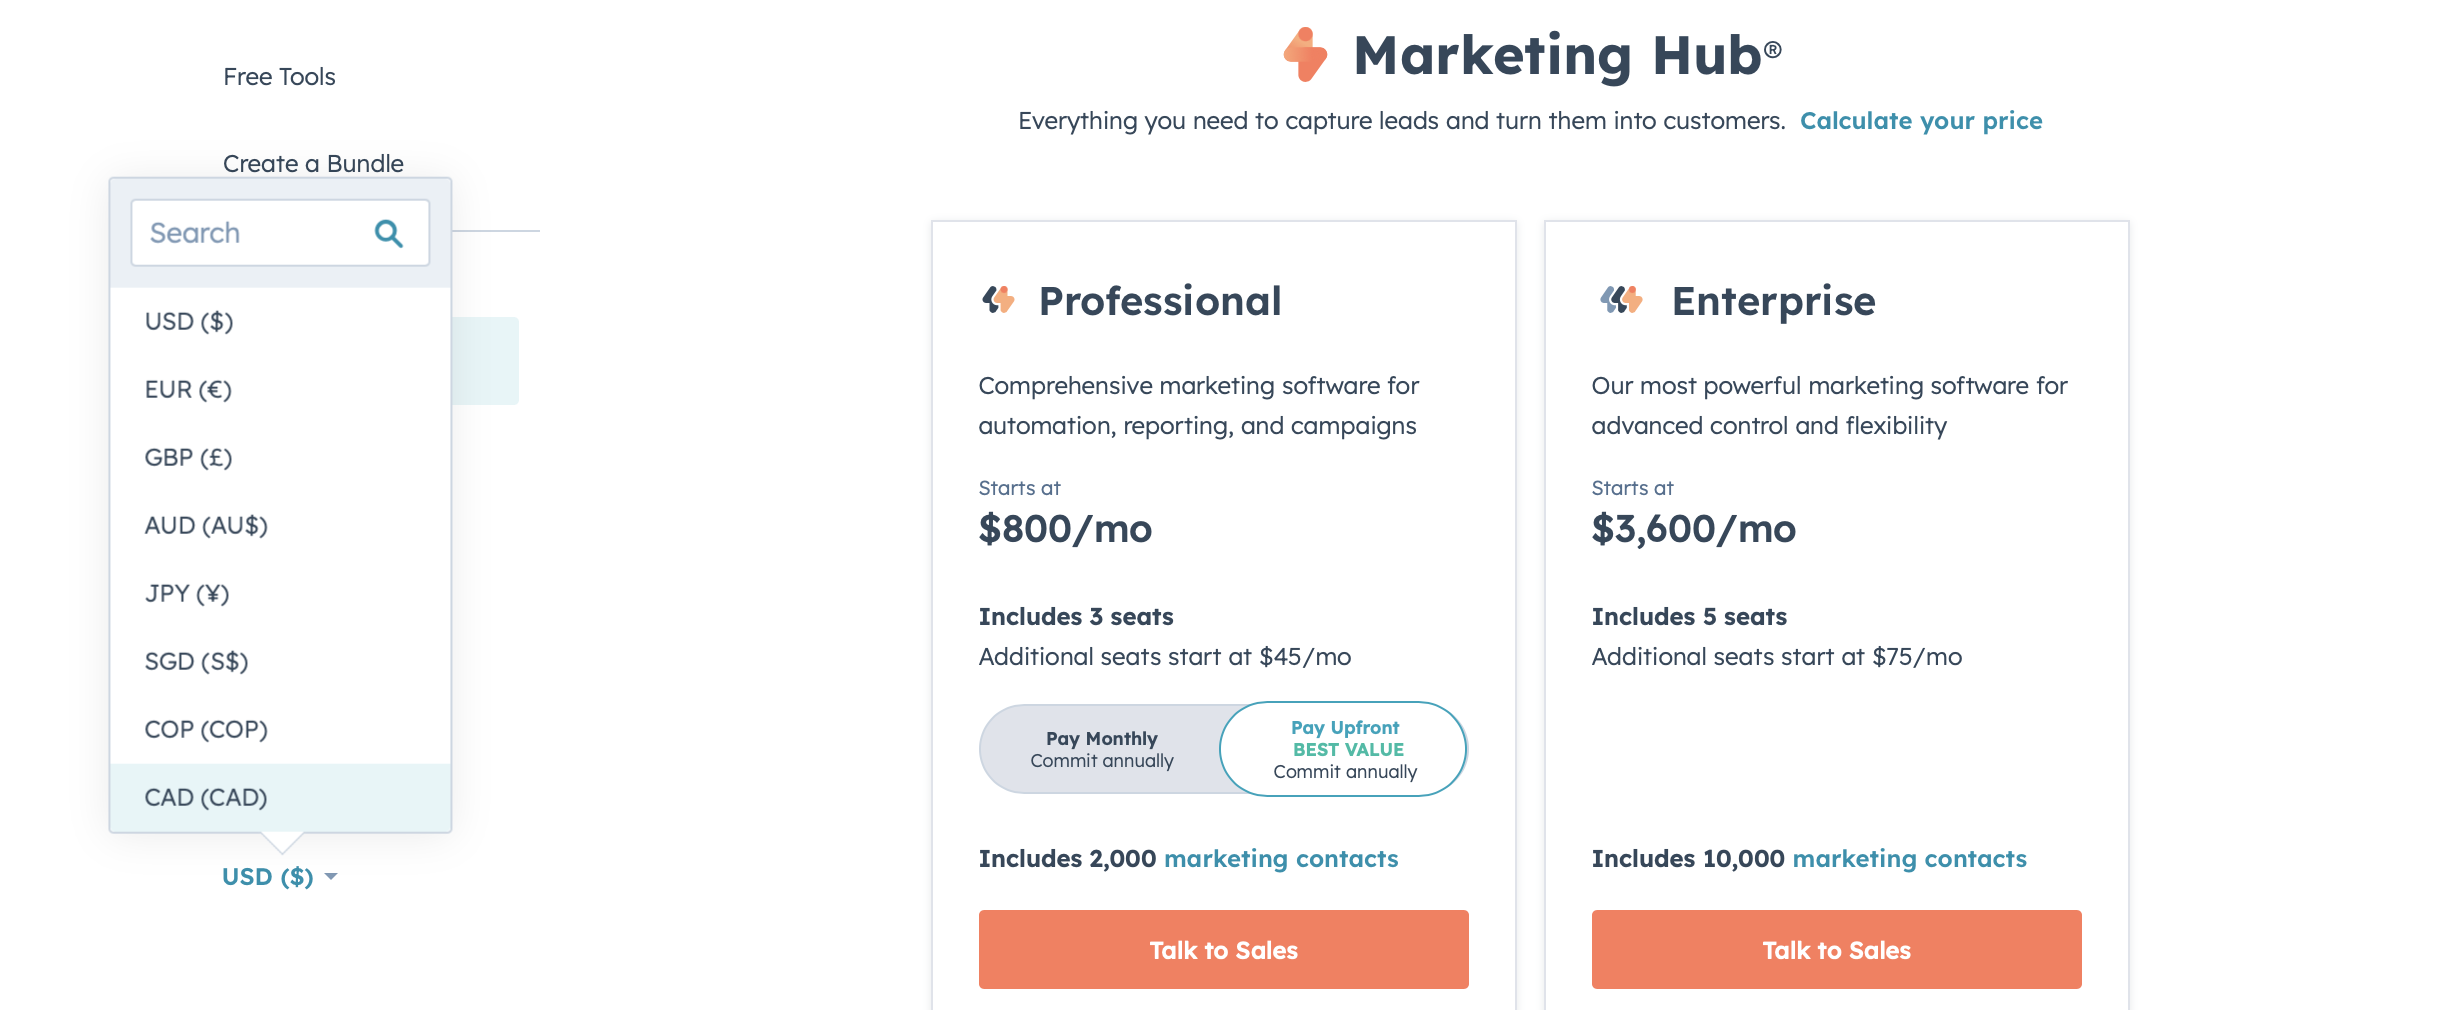Choose GBP (£) from currency list

[188, 458]
